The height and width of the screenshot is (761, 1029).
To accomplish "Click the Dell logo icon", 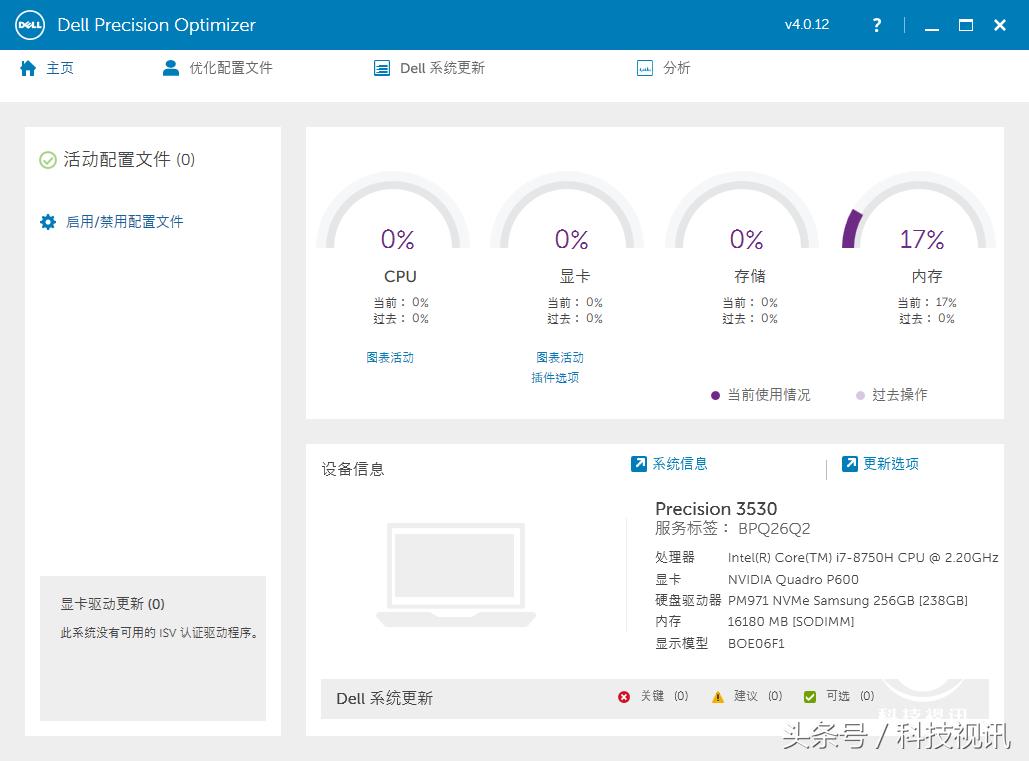I will [30, 25].
